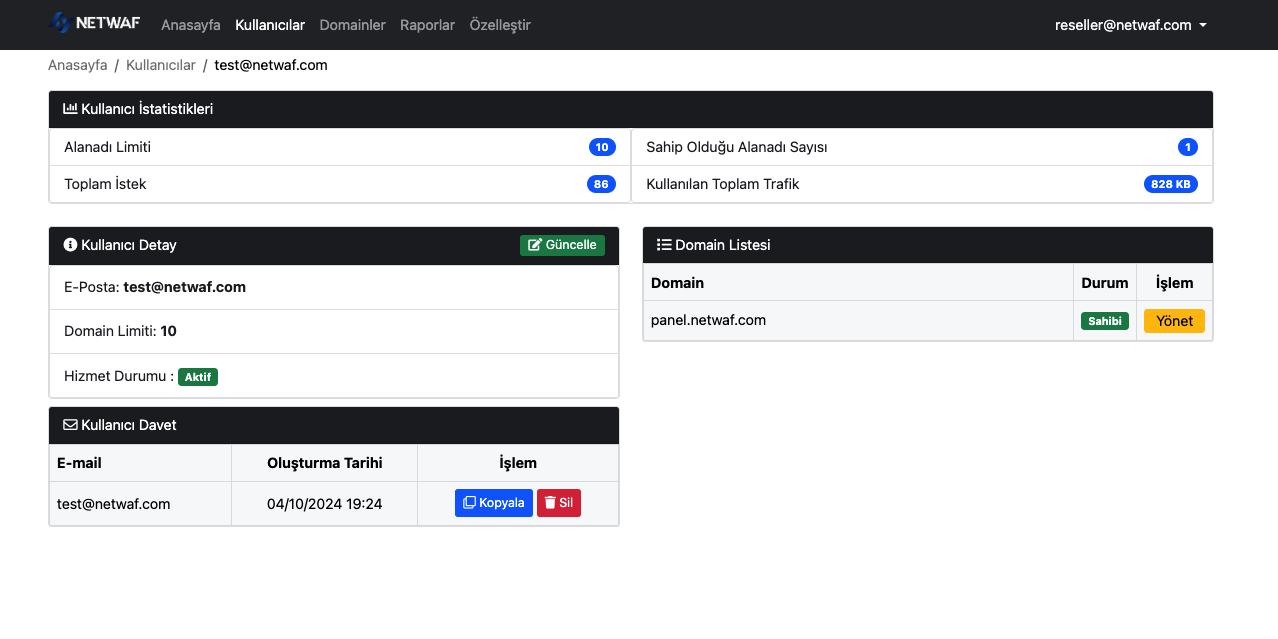Click the Domain Limiti: 10 row
The width and height of the screenshot is (1278, 639).
click(x=334, y=331)
